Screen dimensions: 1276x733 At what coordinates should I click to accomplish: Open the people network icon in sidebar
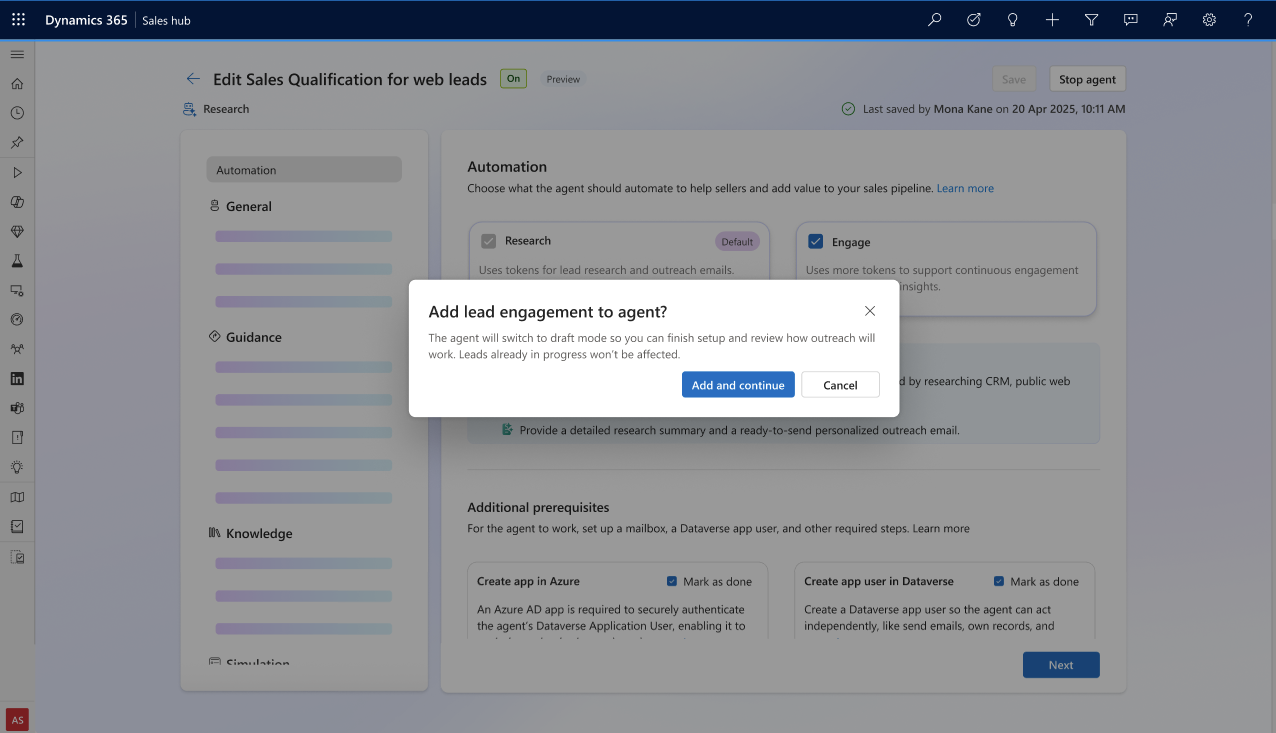click(17, 349)
